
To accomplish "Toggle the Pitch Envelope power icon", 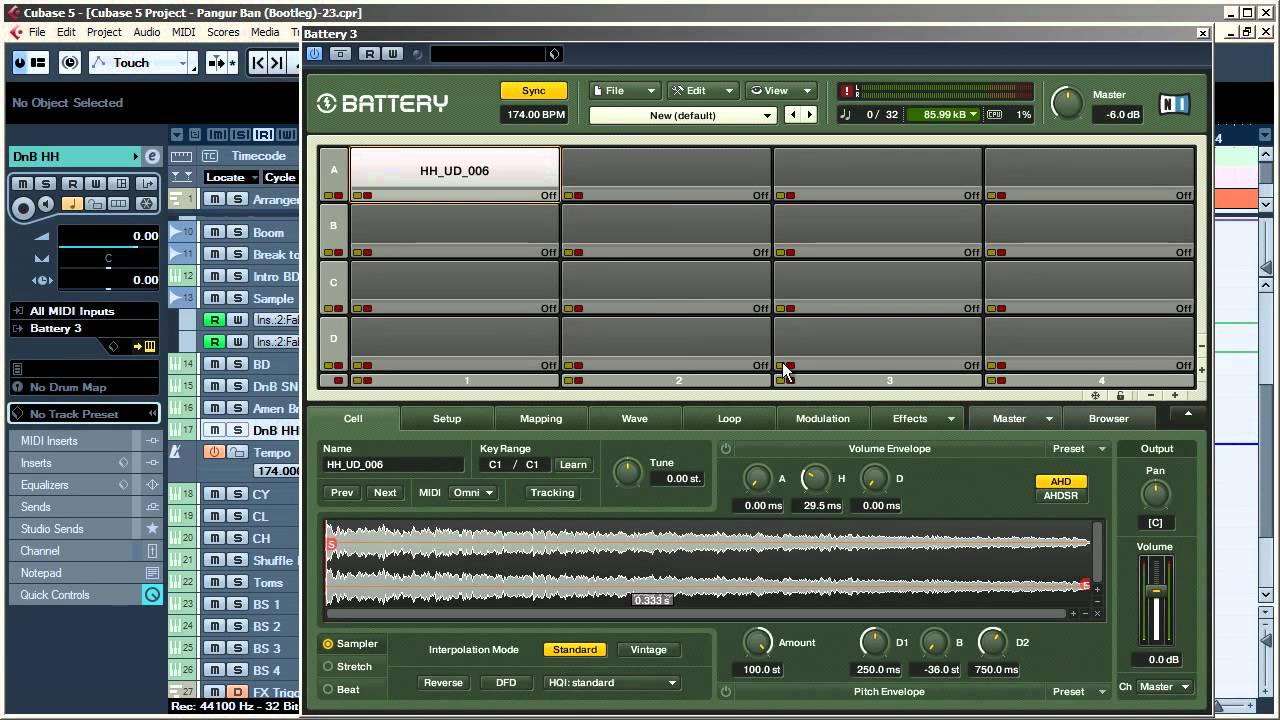I will click(726, 692).
